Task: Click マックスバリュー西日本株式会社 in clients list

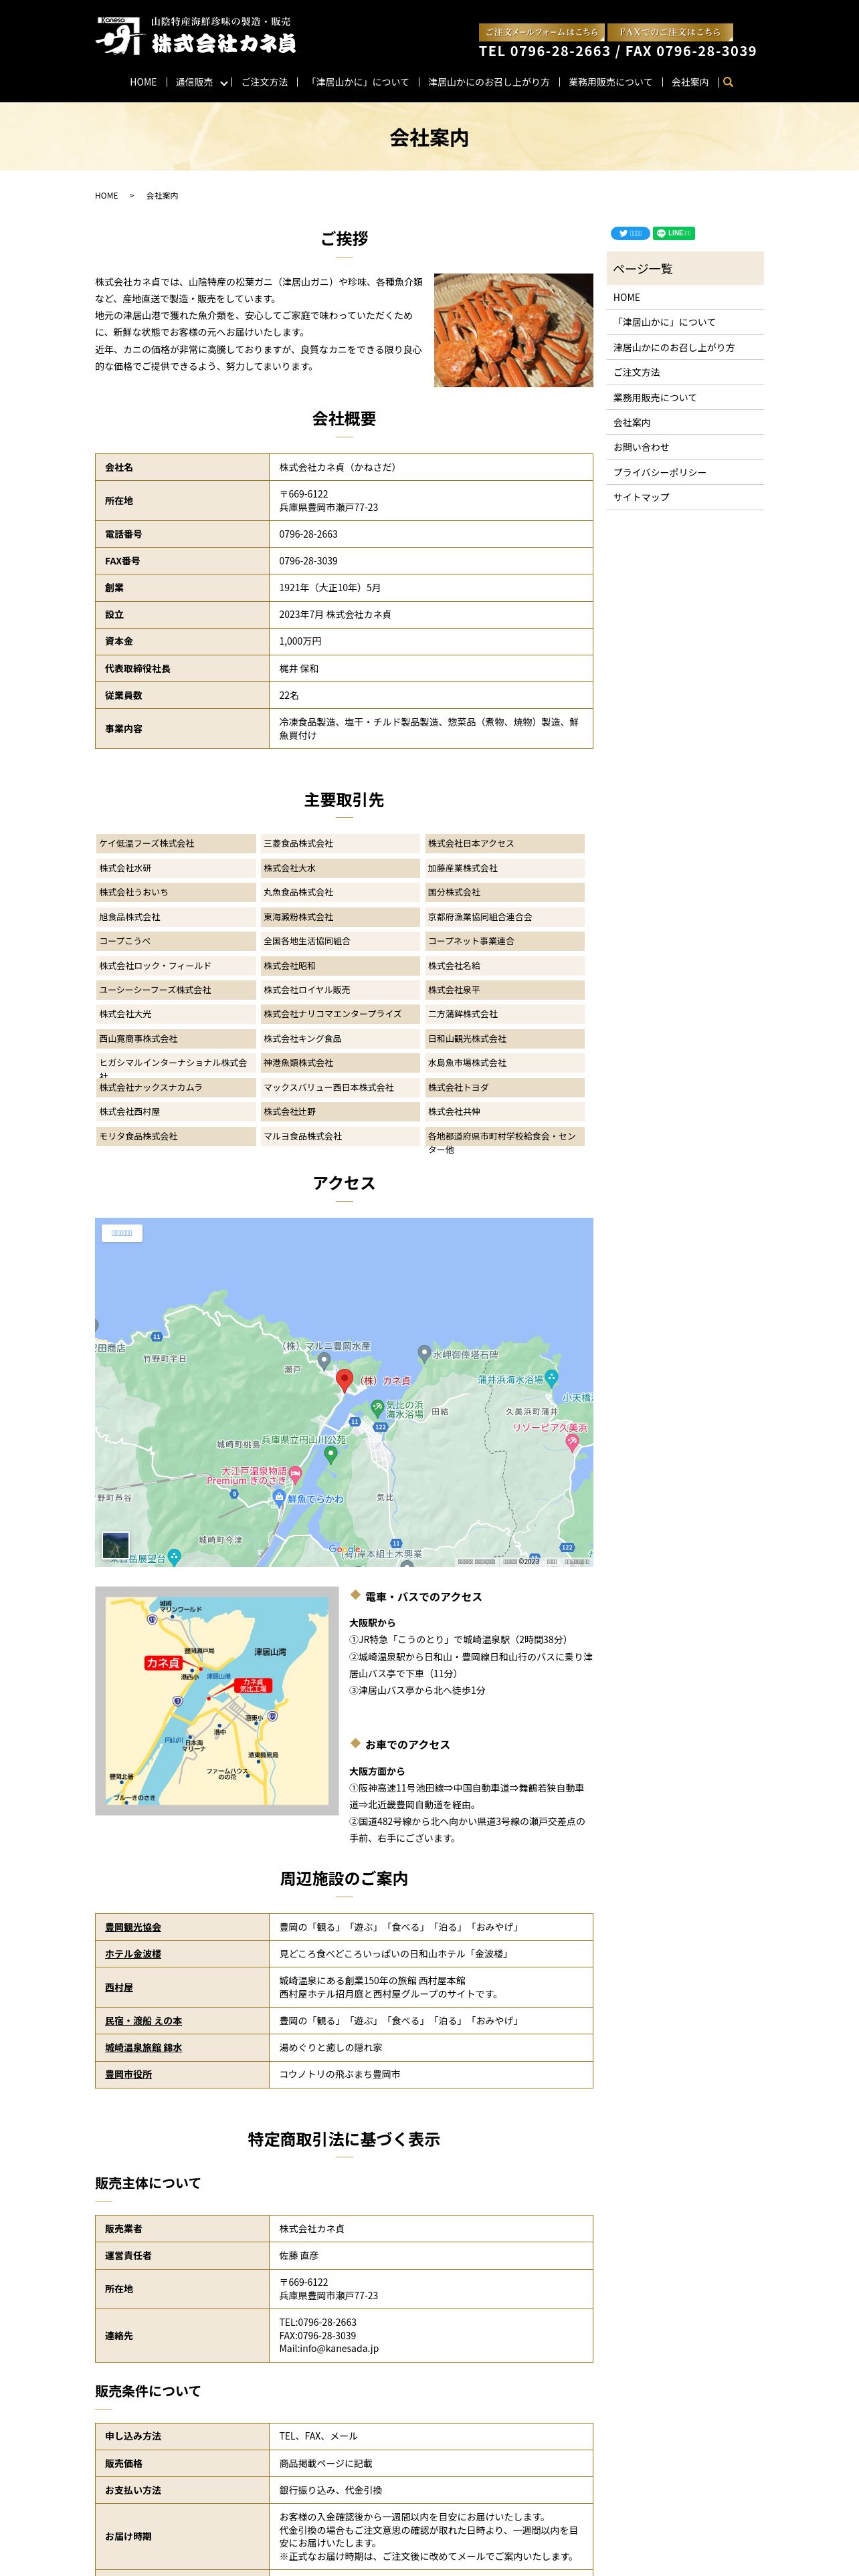Action: [x=340, y=1087]
